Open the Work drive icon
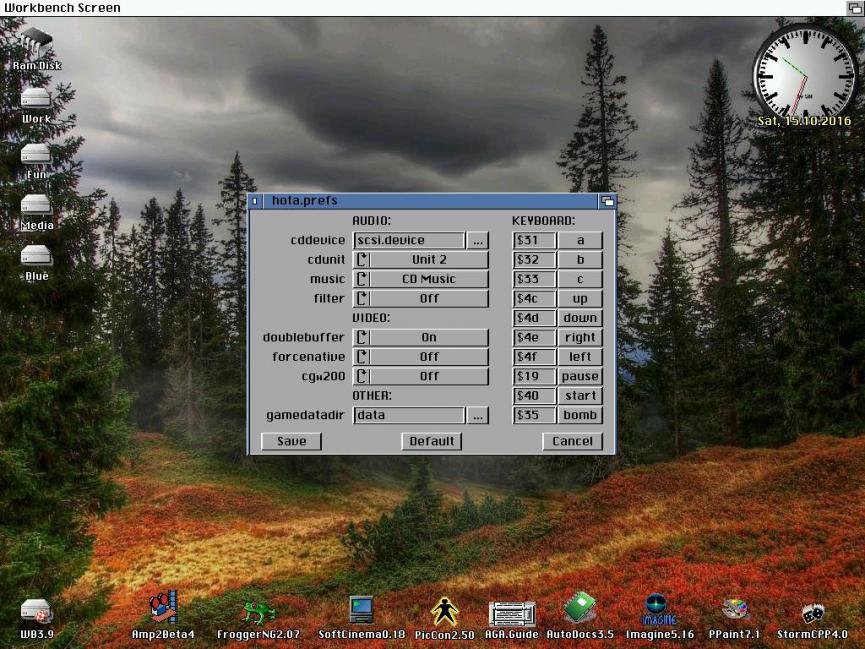Screen dimensions: 865x649 [x=36, y=100]
